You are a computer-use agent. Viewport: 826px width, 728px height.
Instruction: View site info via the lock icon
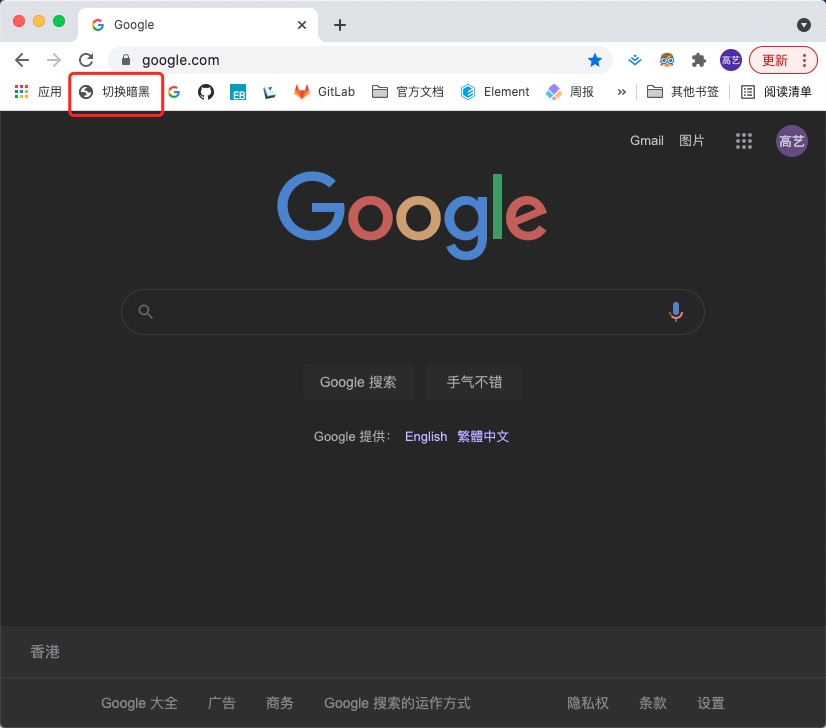click(126, 60)
